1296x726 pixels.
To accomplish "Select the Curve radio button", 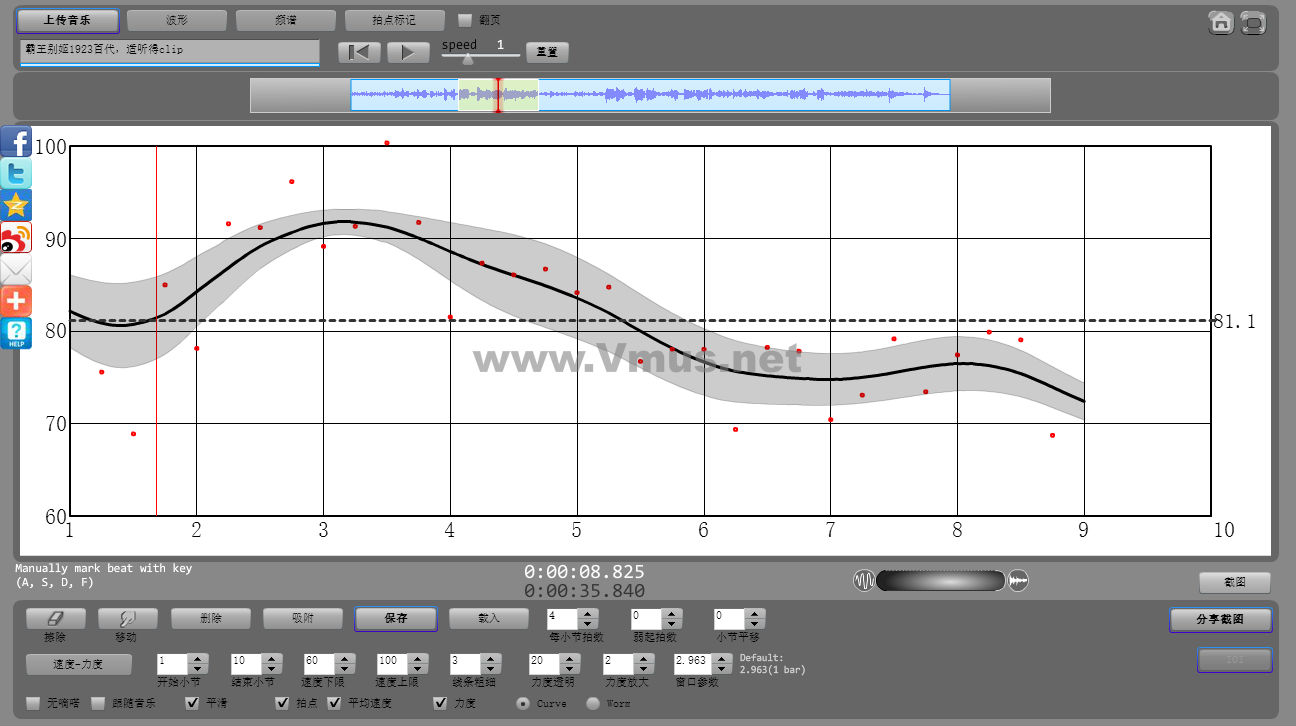I will pos(523,703).
